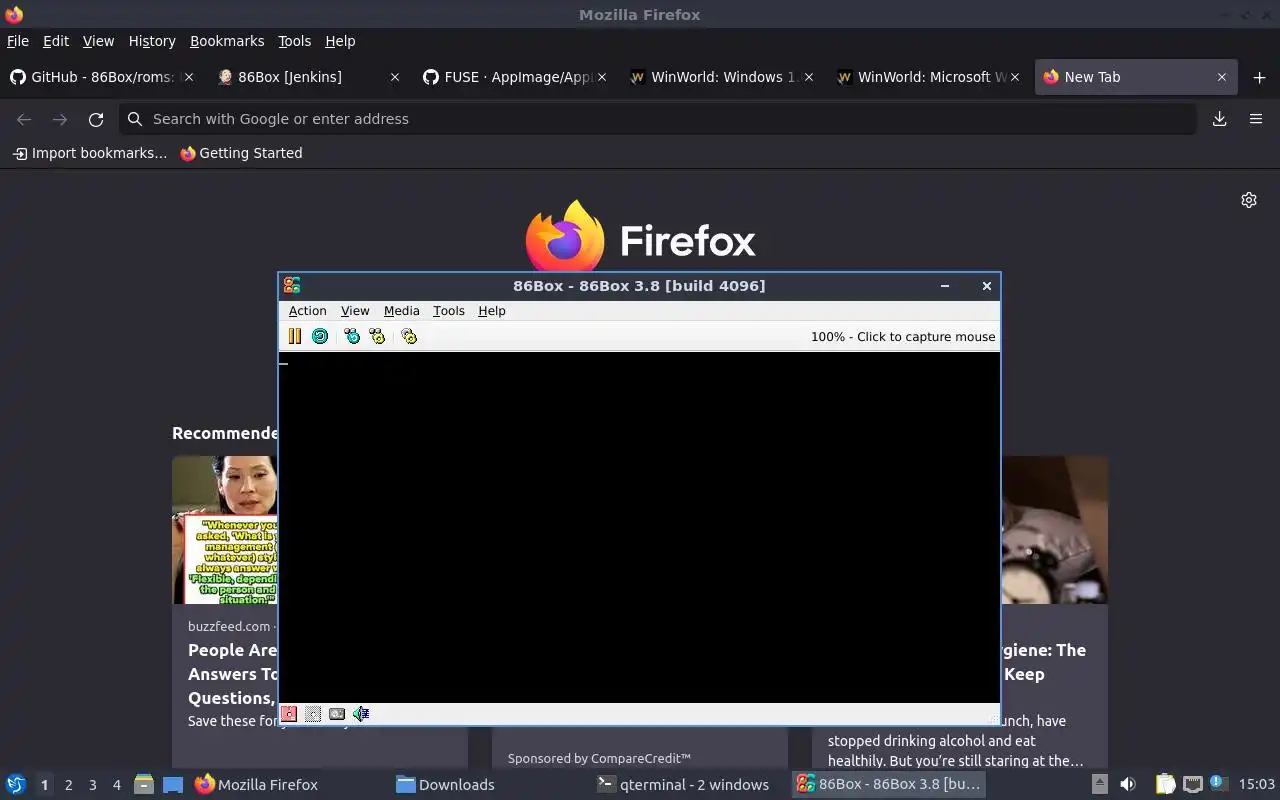
Task: Open the system start menu icon
Action: (x=16, y=784)
